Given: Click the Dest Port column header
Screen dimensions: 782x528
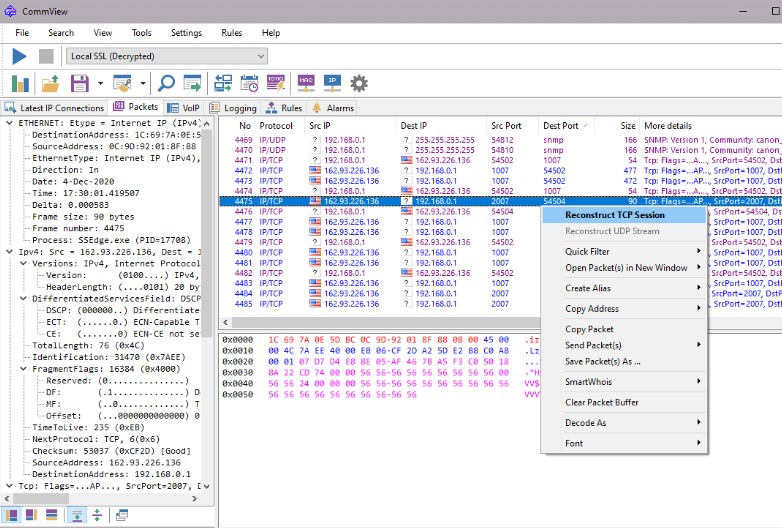Looking at the screenshot, I should (x=561, y=126).
